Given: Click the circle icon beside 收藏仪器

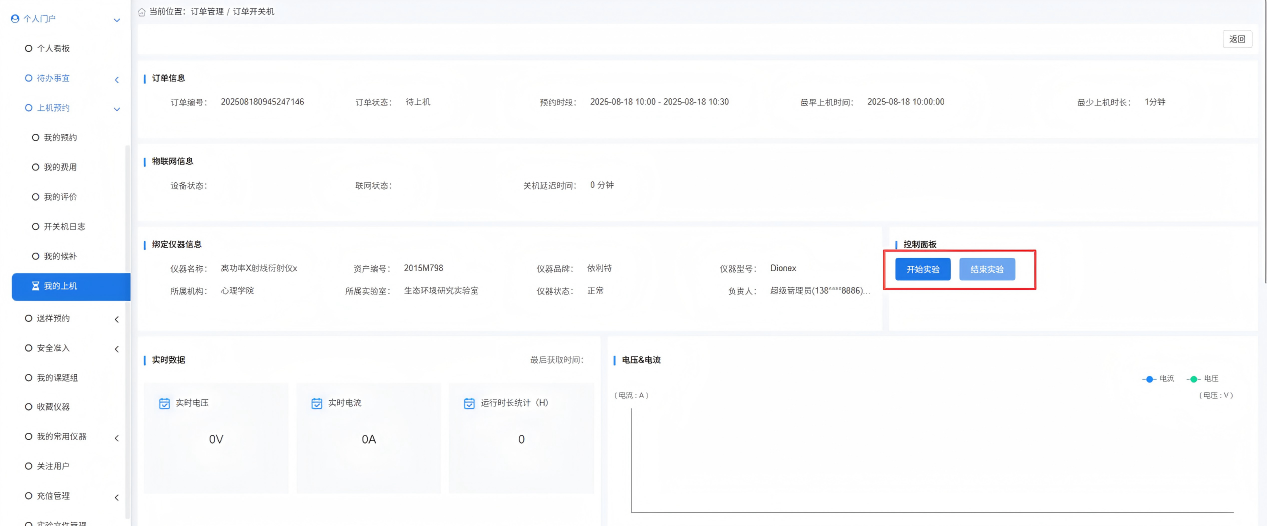Looking at the screenshot, I should 28,407.
